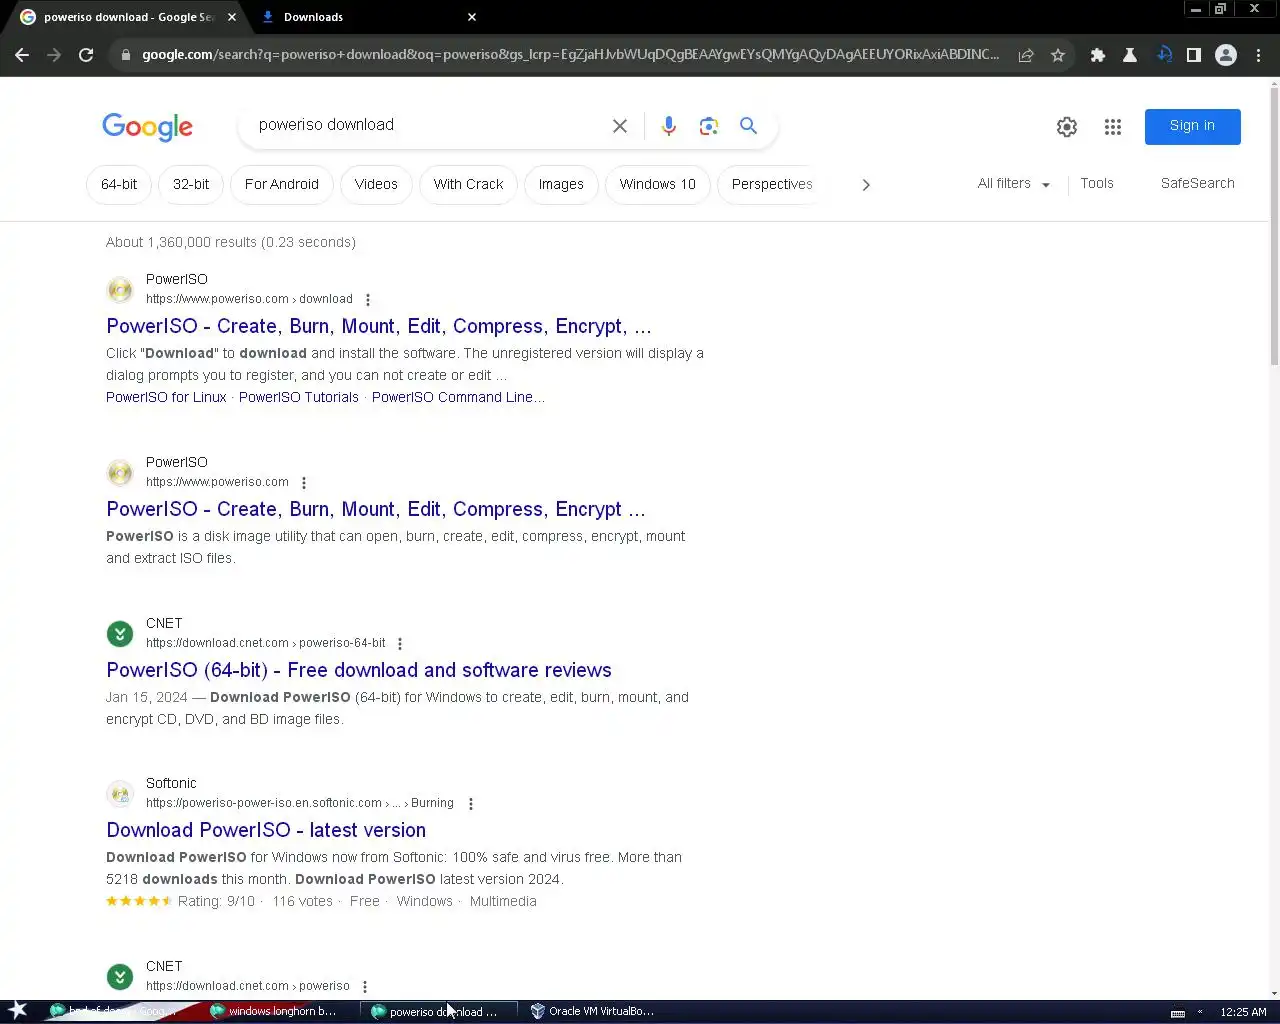Image resolution: width=1280 pixels, height=1024 pixels.
Task: Bookmark this page with the star icon
Action: pos(1058,55)
